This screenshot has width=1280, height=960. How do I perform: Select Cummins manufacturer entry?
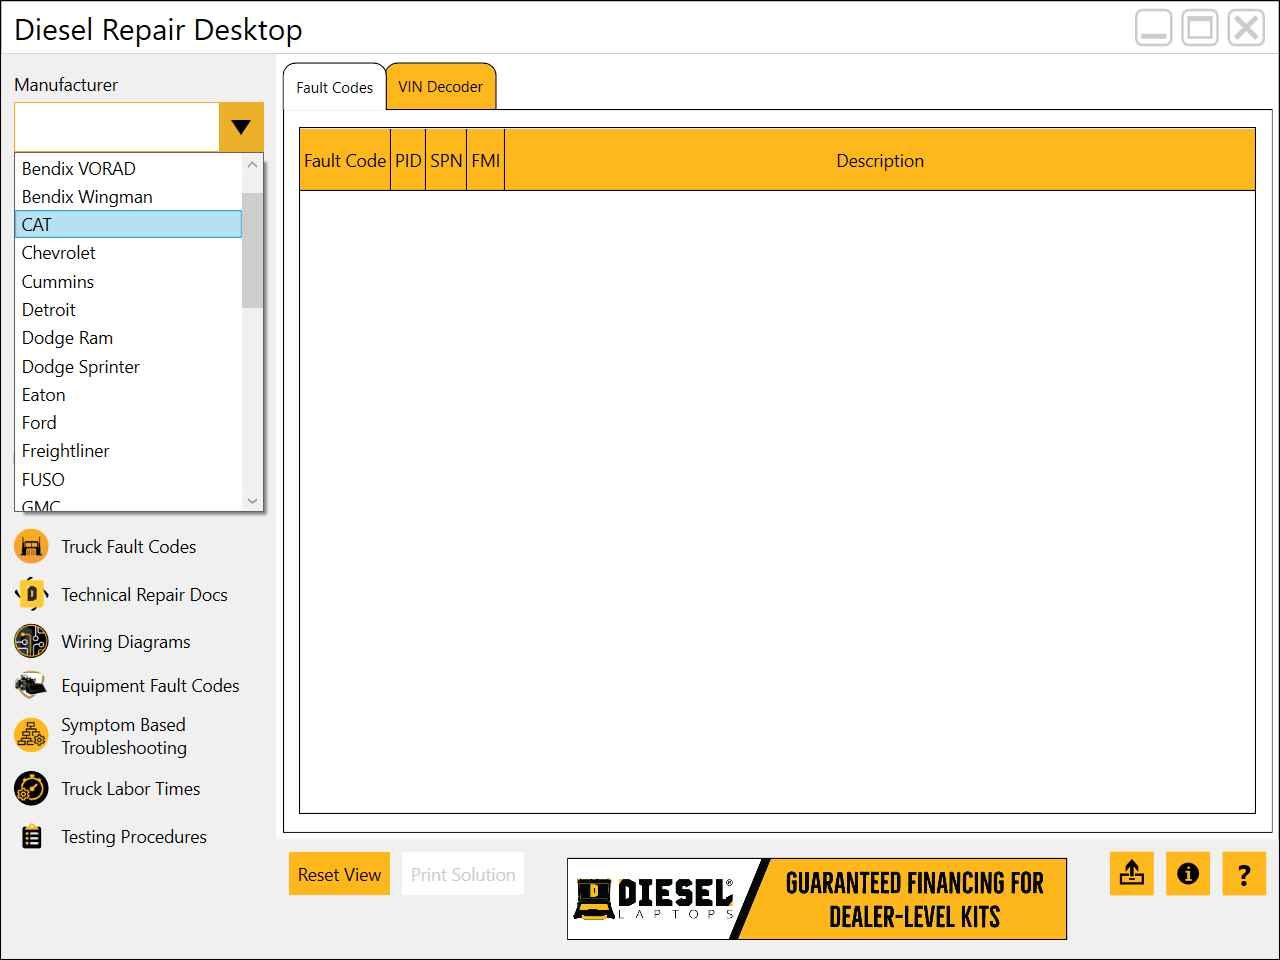(128, 281)
